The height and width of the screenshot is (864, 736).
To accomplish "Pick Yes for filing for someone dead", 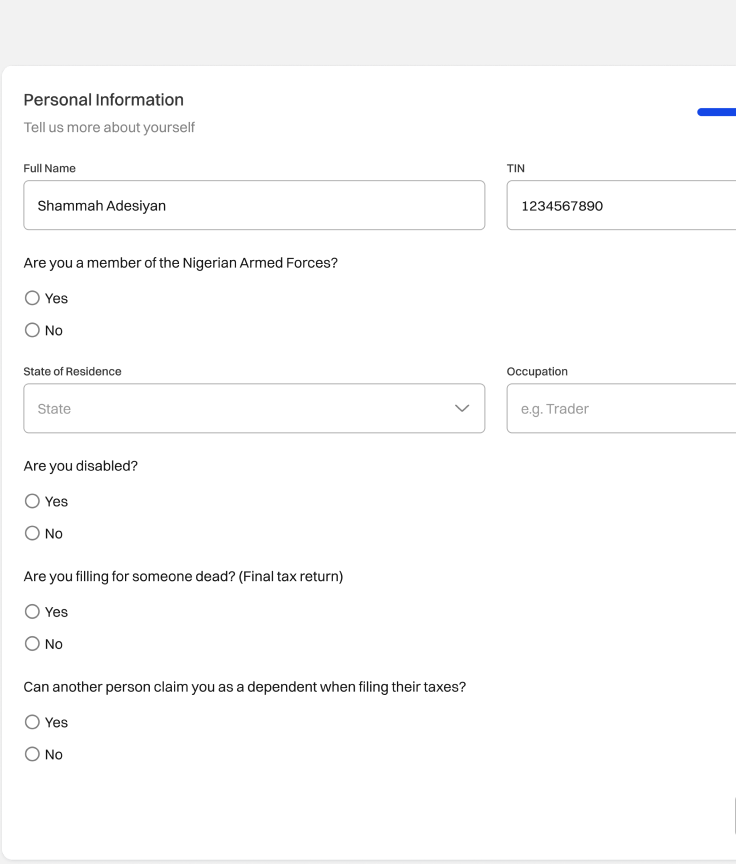I will pos(33,612).
